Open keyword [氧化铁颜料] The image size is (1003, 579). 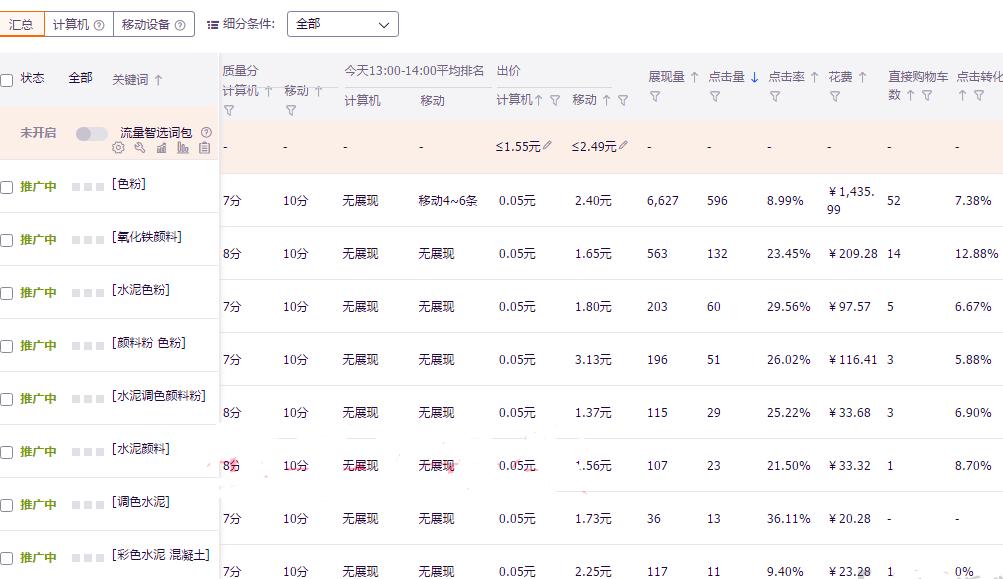click(147, 237)
